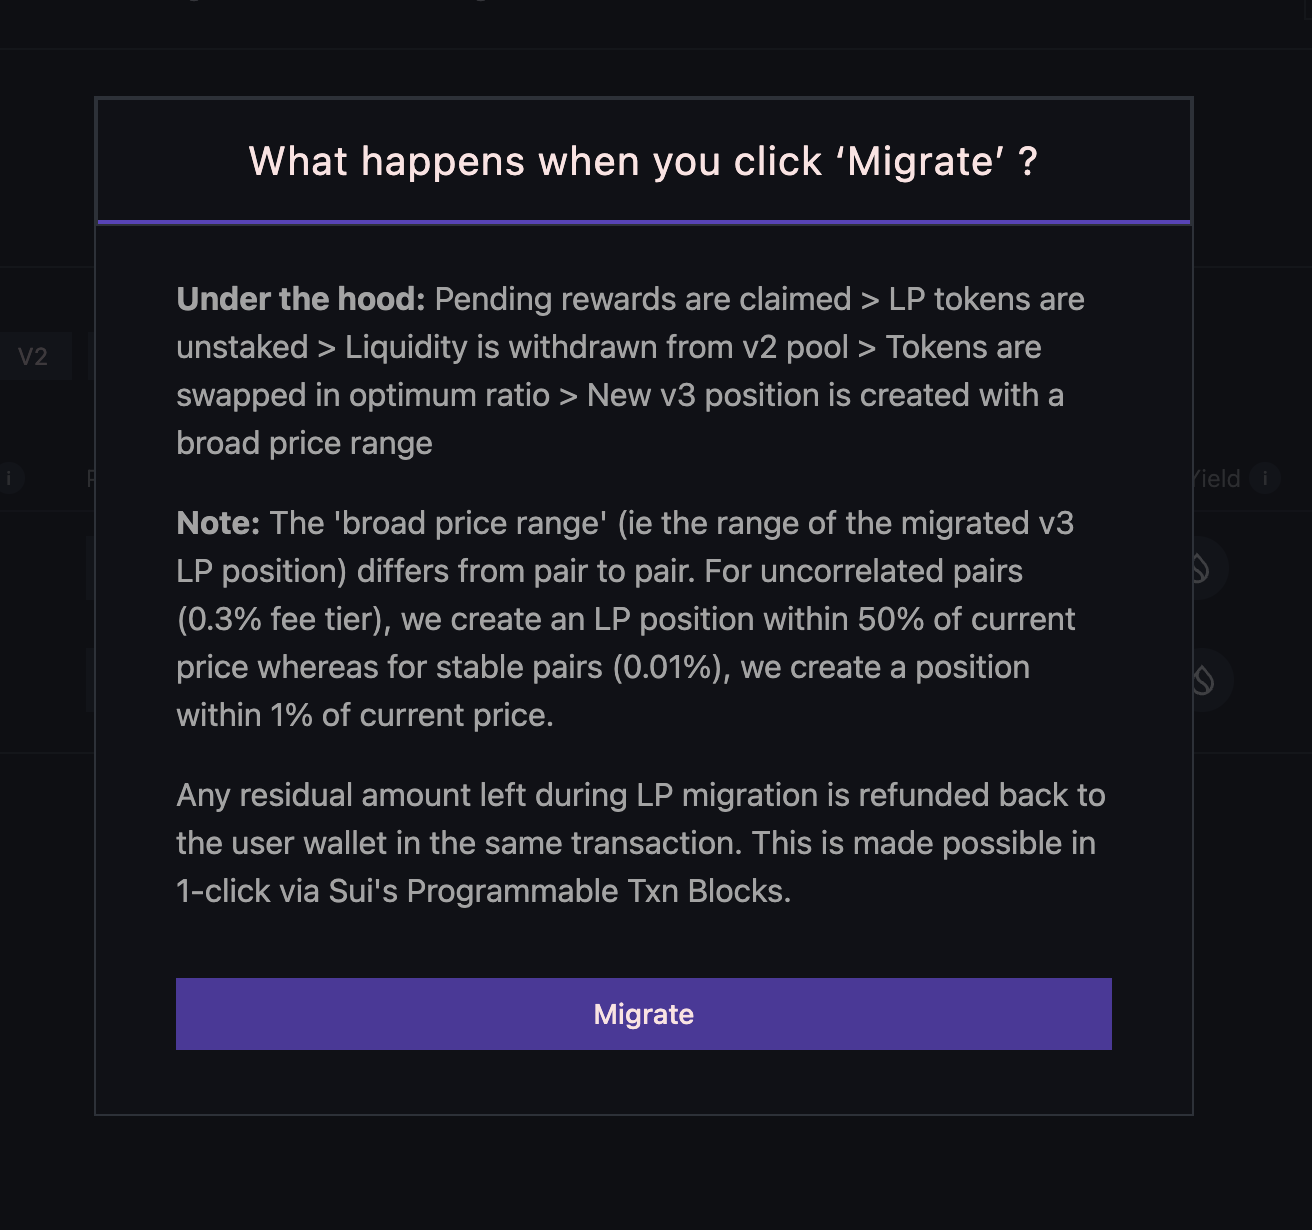This screenshot has height=1230, width=1312.
Task: Click 'Liquidity is withdrawn from v2 pool' text
Action: (x=596, y=347)
